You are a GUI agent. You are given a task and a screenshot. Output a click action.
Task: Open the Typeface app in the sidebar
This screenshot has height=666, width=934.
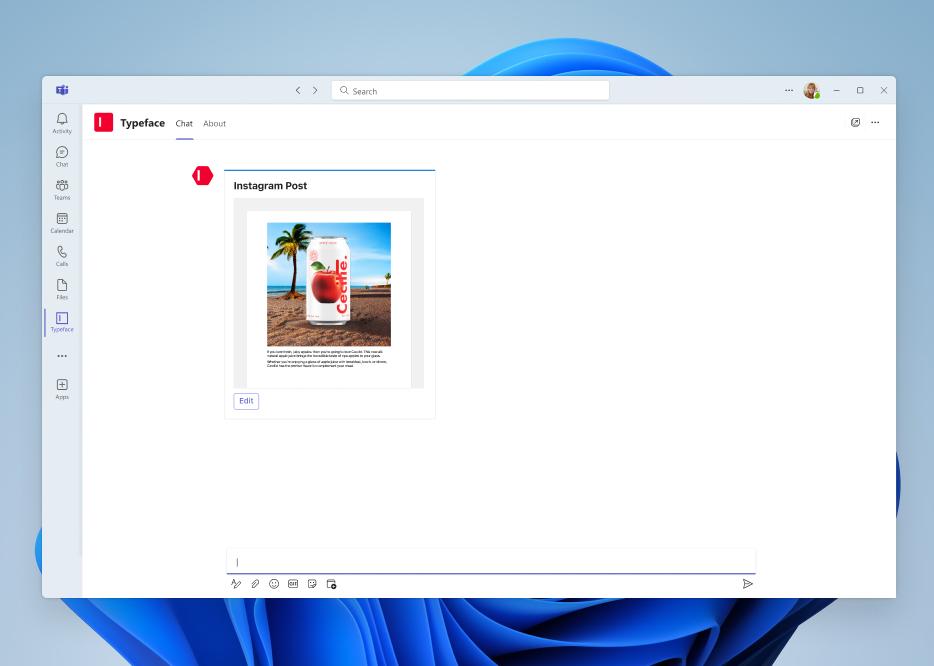[x=61, y=320]
